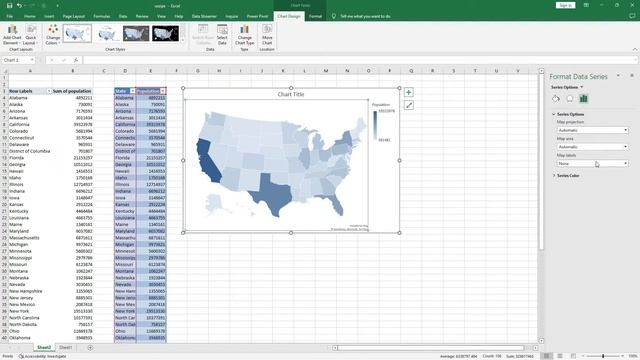Collapse the Series Options section
Image resolution: width=640 pixels, height=360 pixels.
554,114
